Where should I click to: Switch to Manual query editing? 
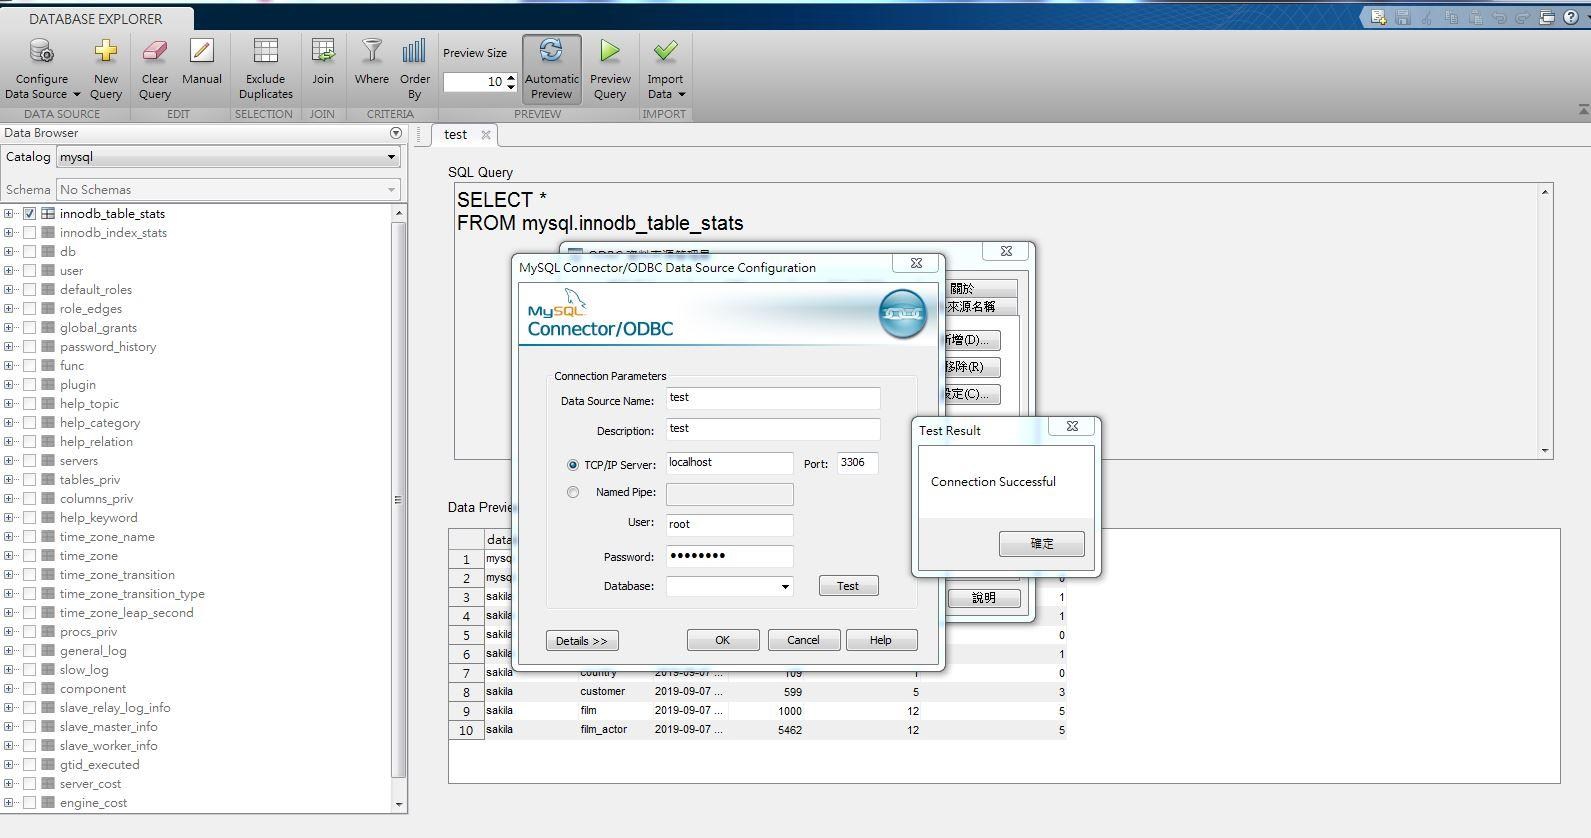pyautogui.click(x=202, y=62)
